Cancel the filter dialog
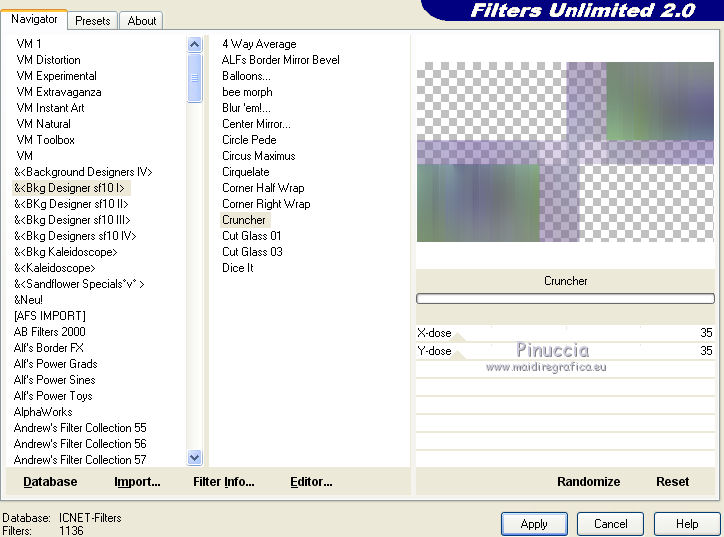The height and width of the screenshot is (537, 724). tap(610, 524)
